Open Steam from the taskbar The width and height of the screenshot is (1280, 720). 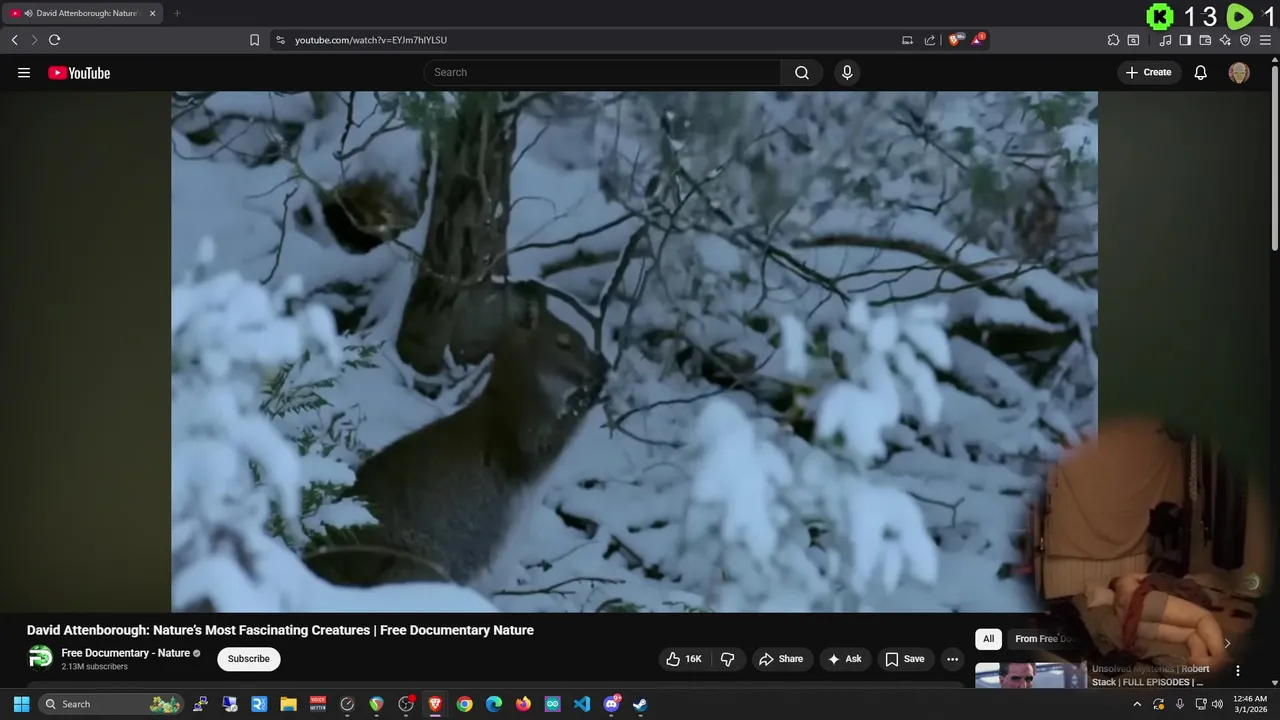click(x=640, y=704)
